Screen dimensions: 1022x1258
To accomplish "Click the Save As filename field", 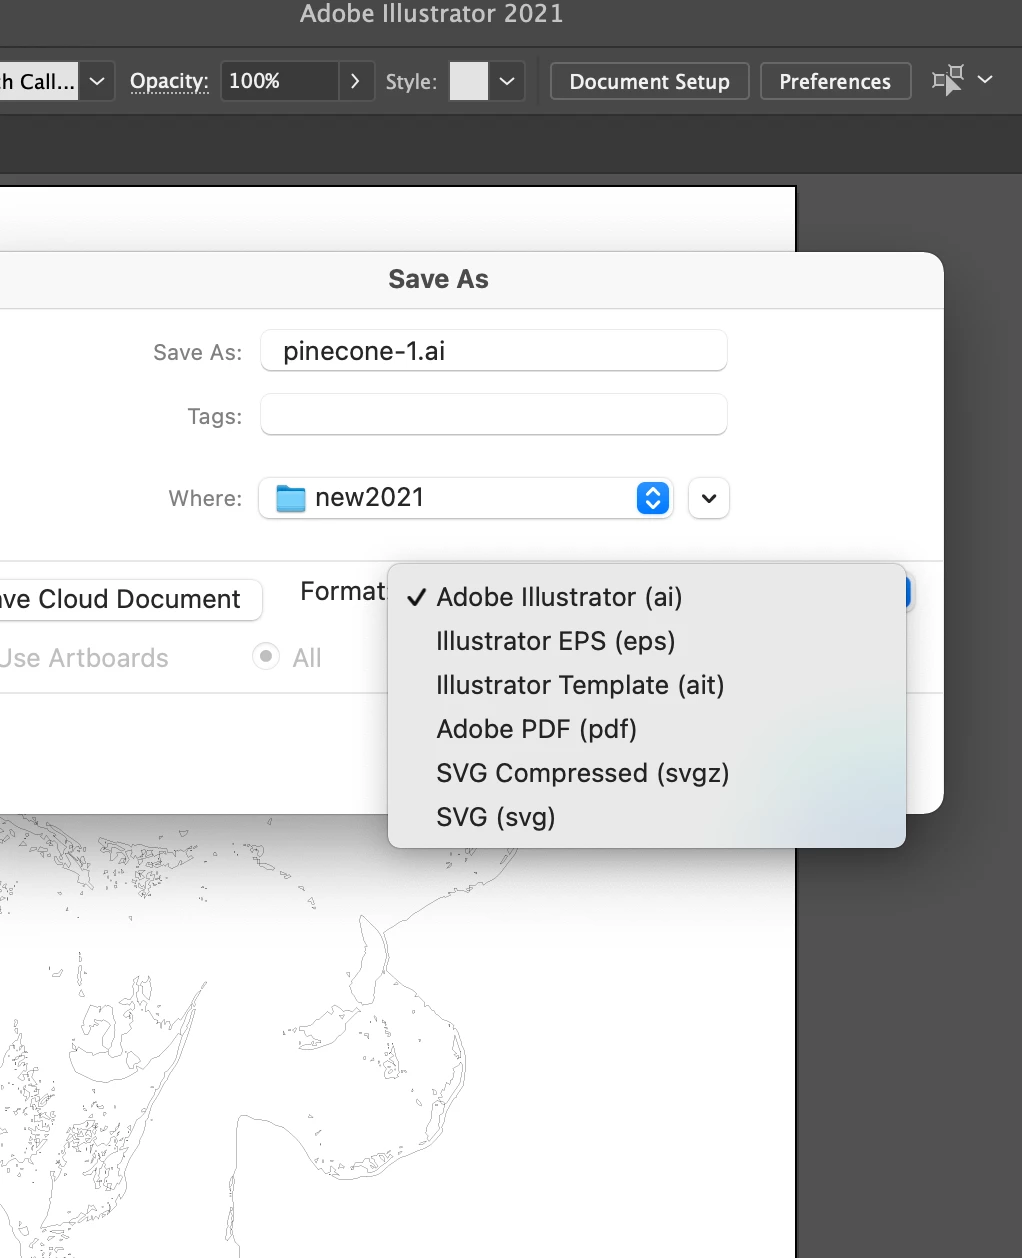I will click(493, 351).
